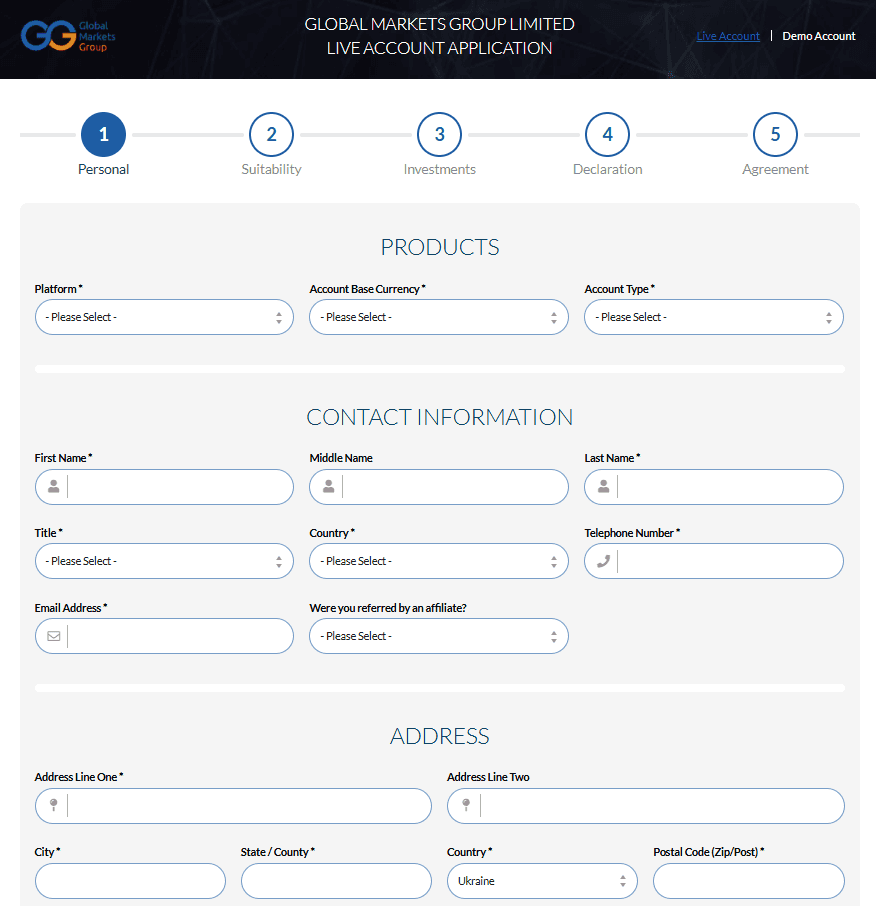Go to step 5 Agreement
The height and width of the screenshot is (906, 876).
pos(775,135)
